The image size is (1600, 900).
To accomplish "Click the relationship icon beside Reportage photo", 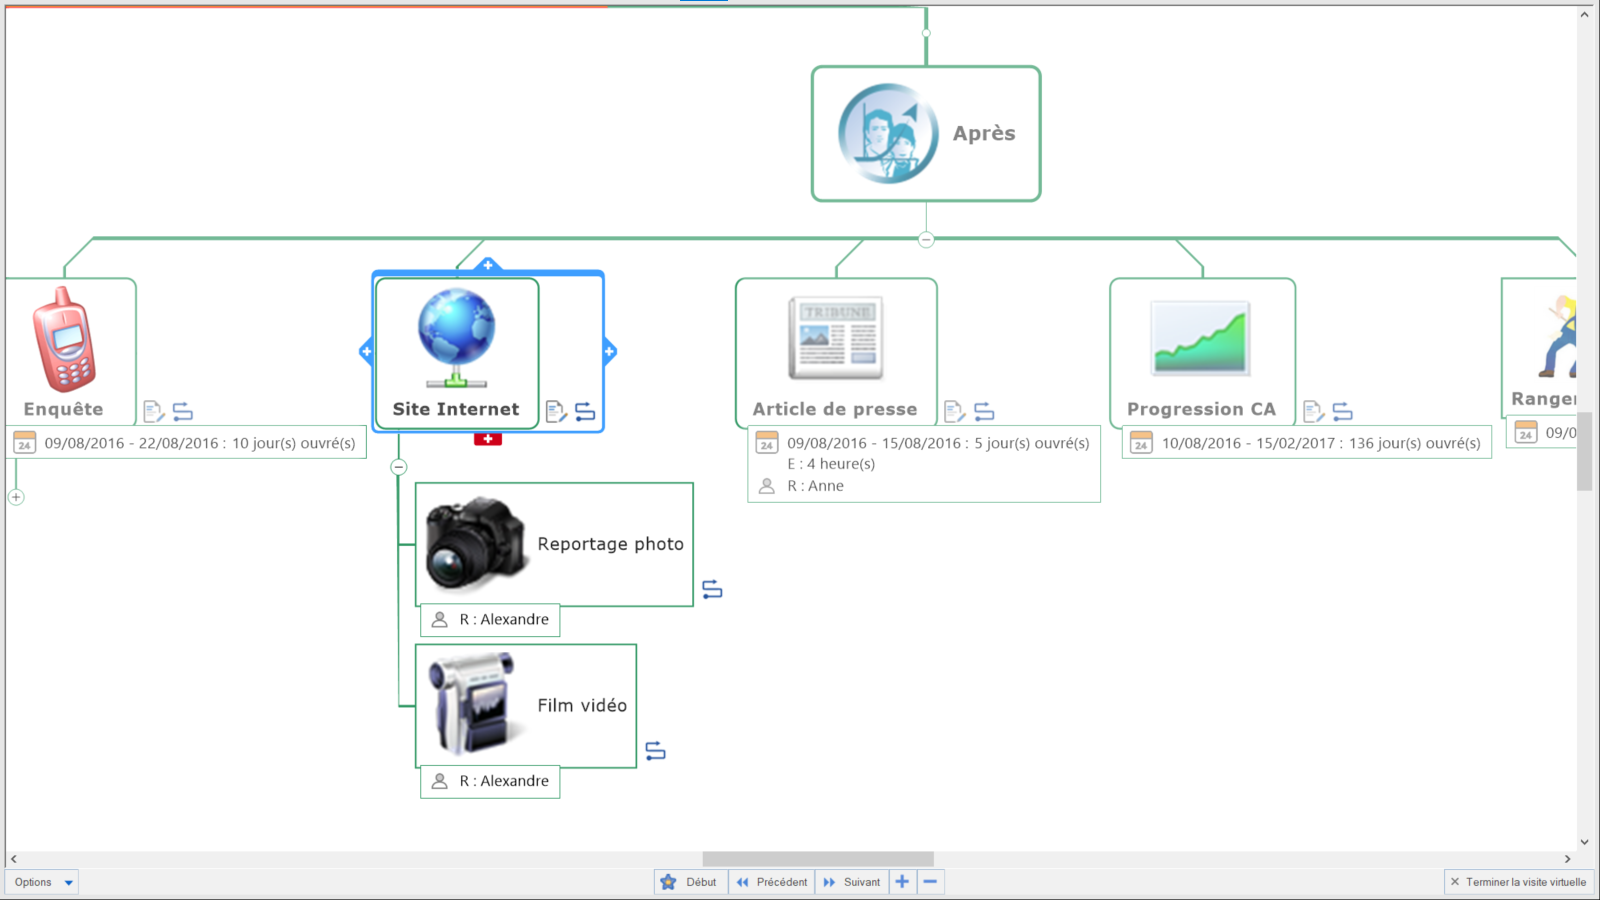I will point(712,589).
